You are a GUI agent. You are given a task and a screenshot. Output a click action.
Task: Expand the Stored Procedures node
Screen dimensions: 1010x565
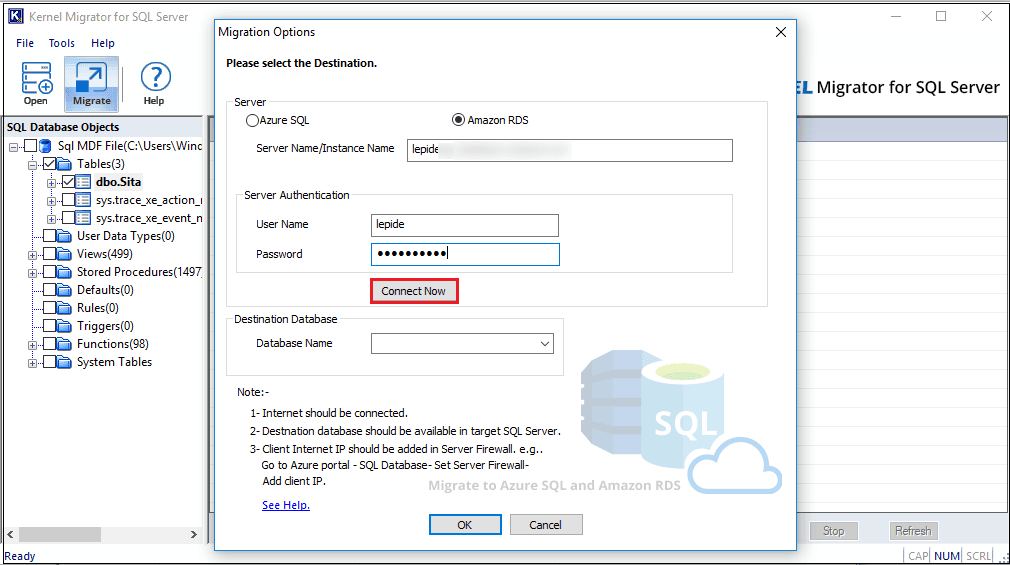click(x=32, y=274)
